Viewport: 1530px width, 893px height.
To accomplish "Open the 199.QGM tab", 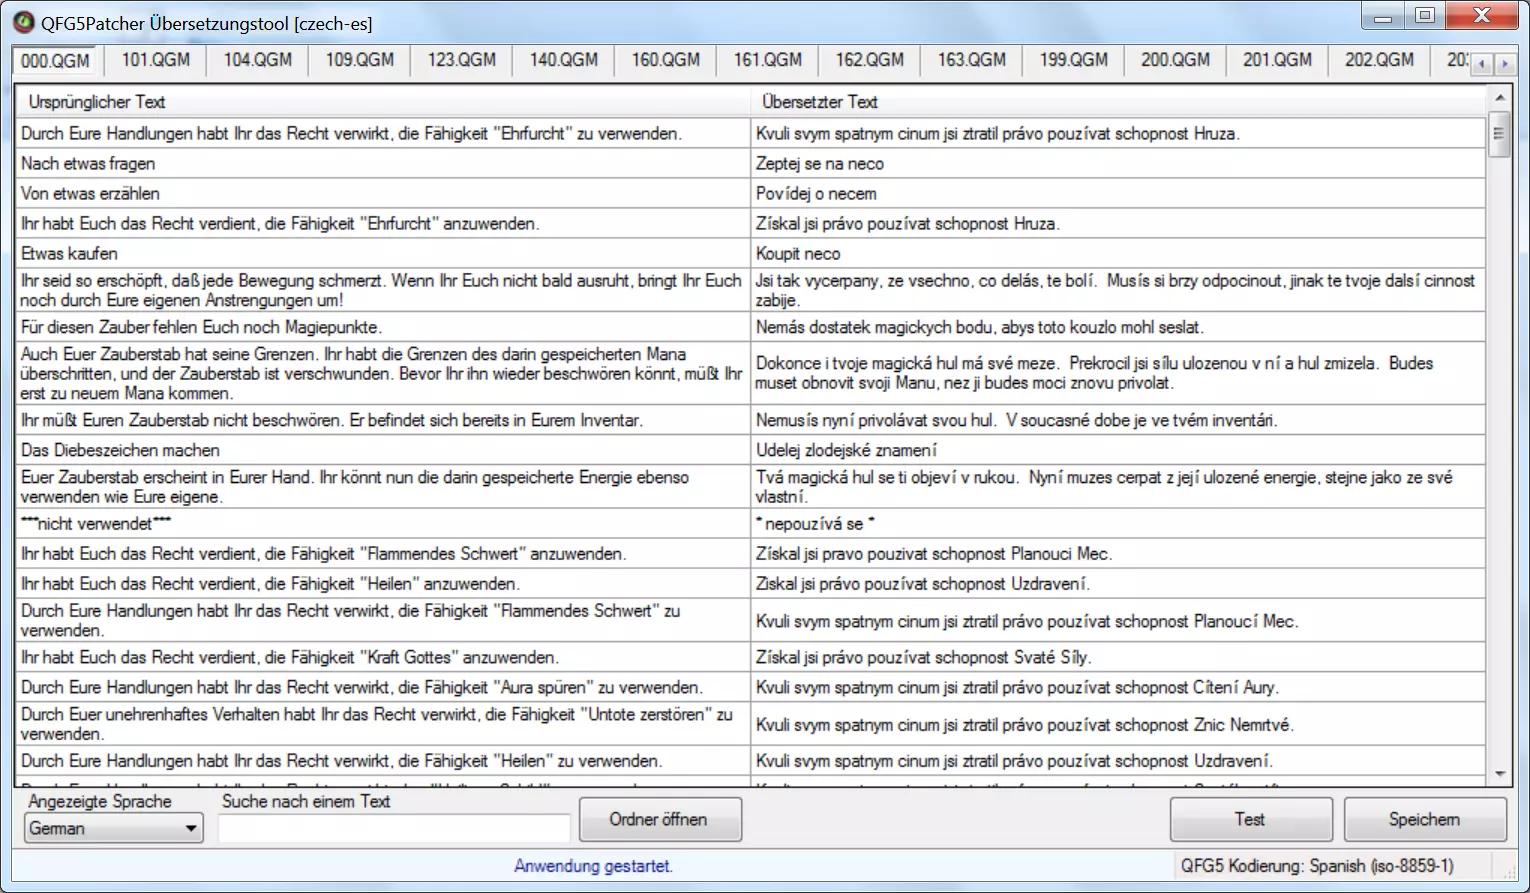I will point(1074,60).
